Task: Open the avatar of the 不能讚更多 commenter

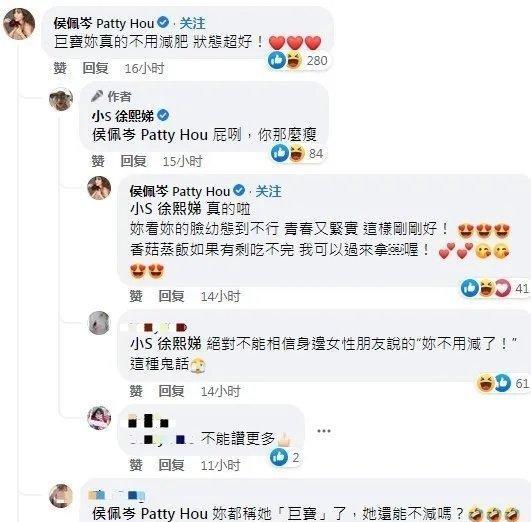Action: (99, 418)
